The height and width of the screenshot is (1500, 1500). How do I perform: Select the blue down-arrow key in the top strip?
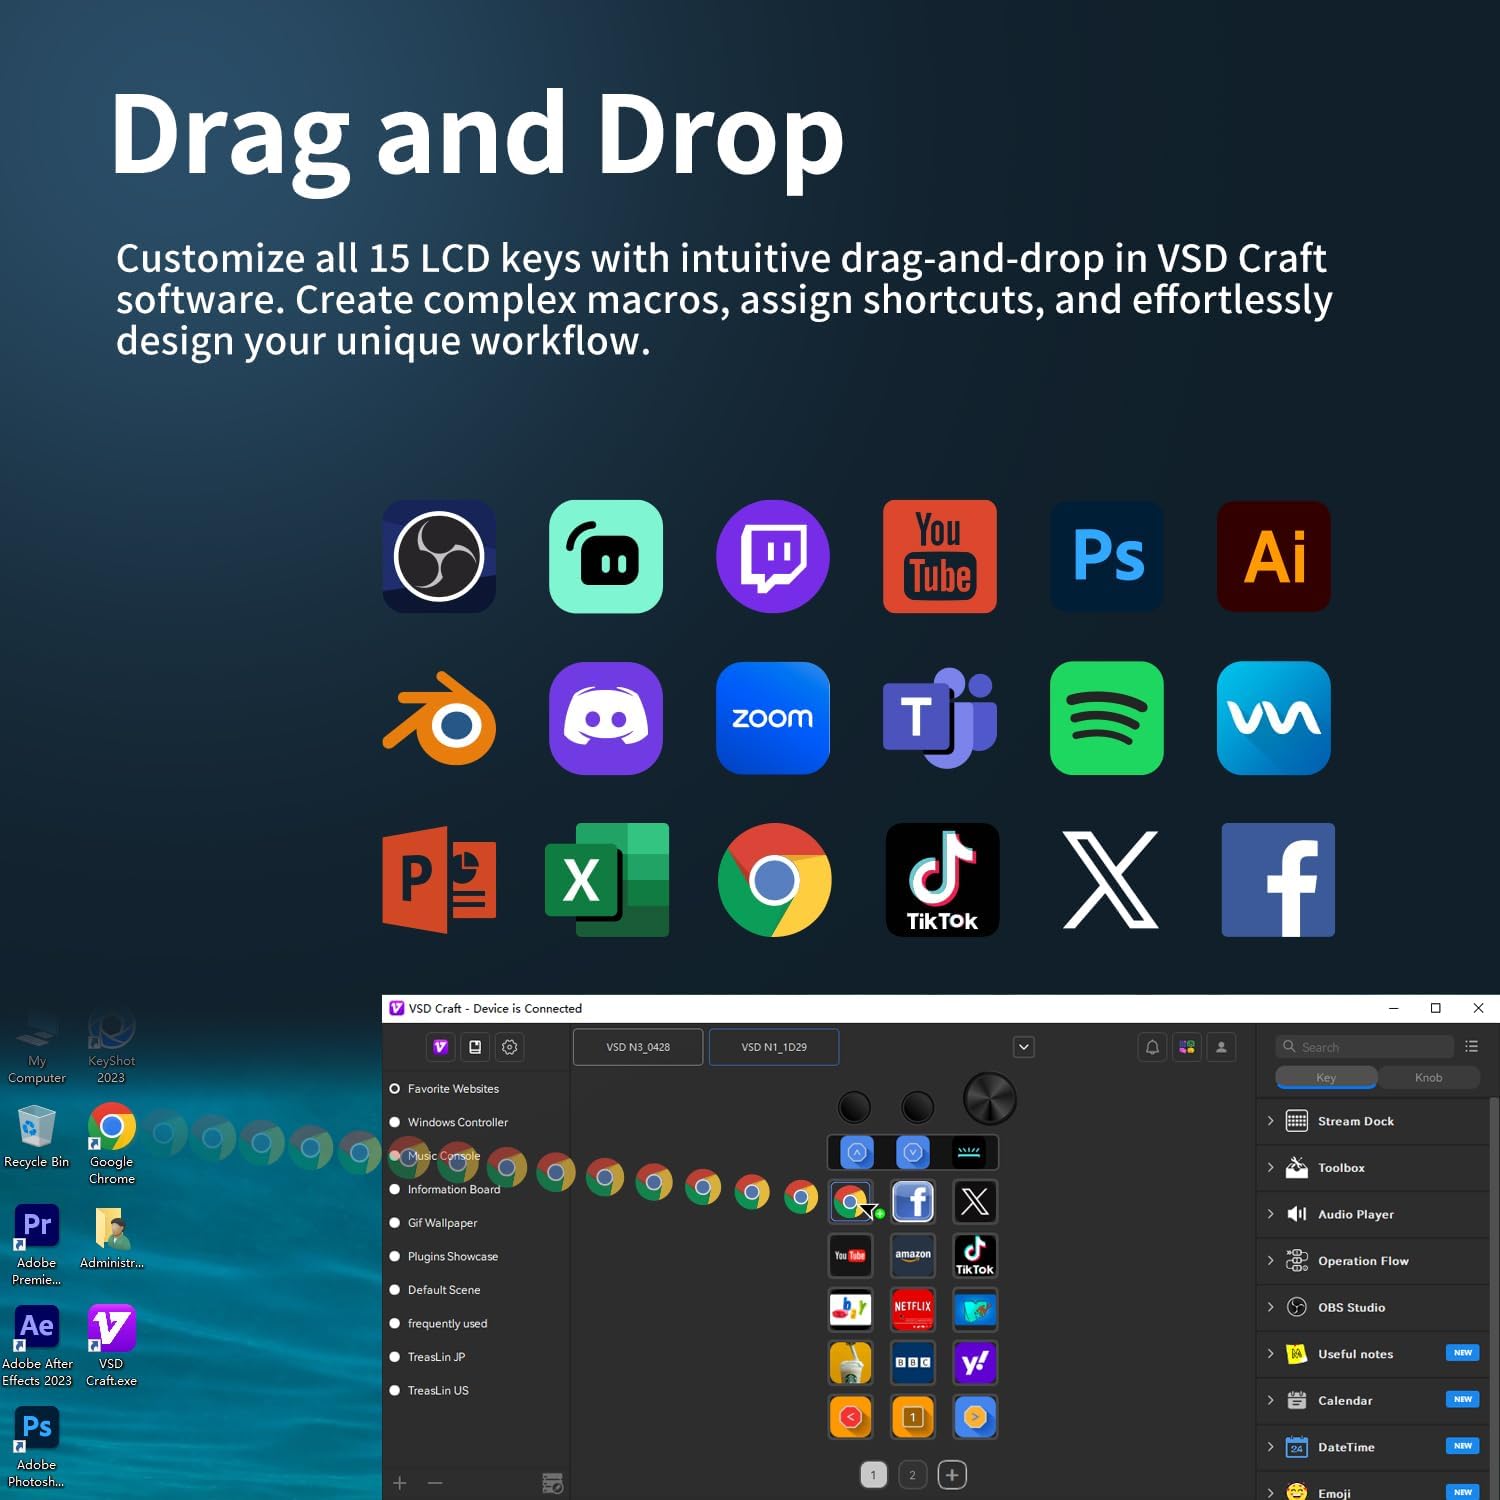point(913,1152)
